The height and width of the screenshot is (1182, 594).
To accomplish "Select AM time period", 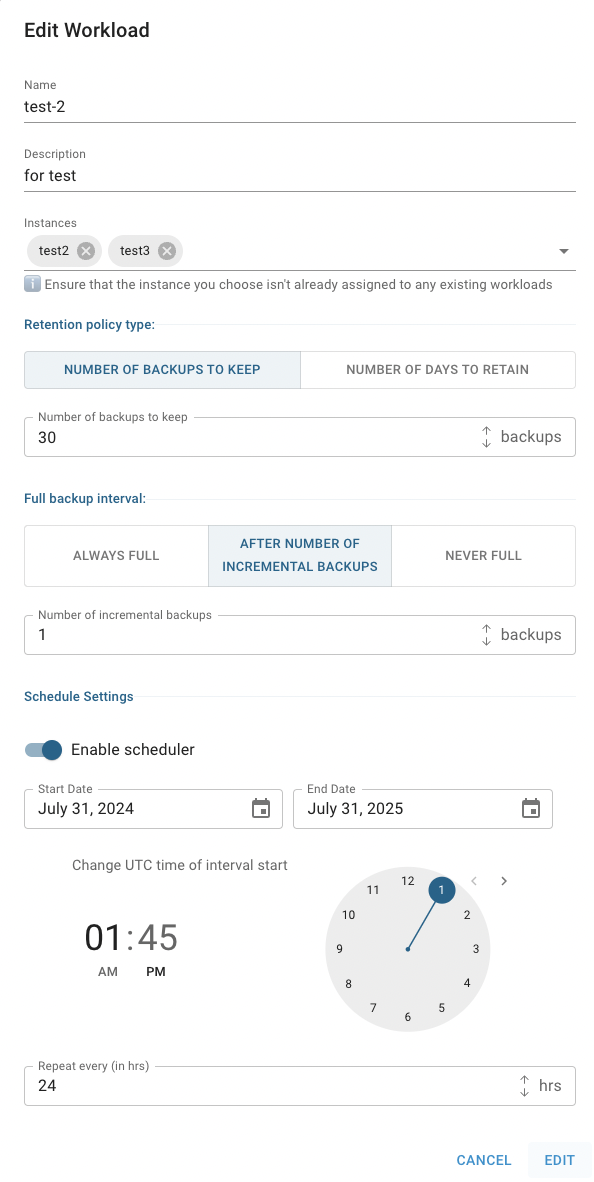I will point(108,972).
